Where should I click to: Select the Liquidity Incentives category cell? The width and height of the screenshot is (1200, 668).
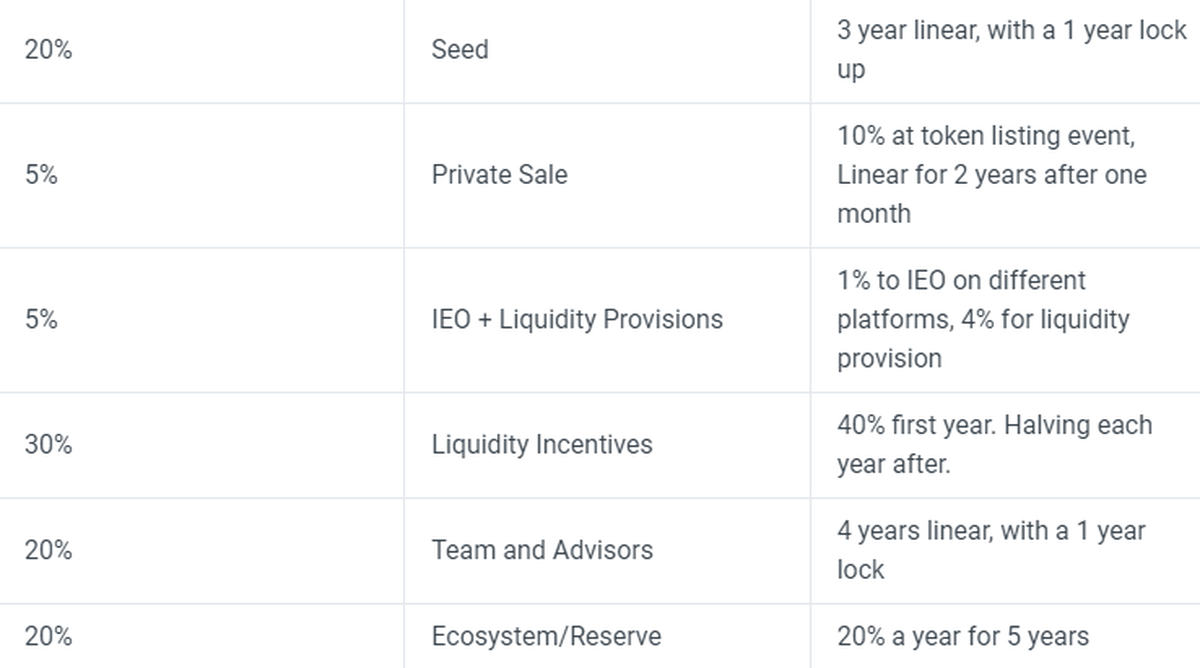(x=542, y=445)
